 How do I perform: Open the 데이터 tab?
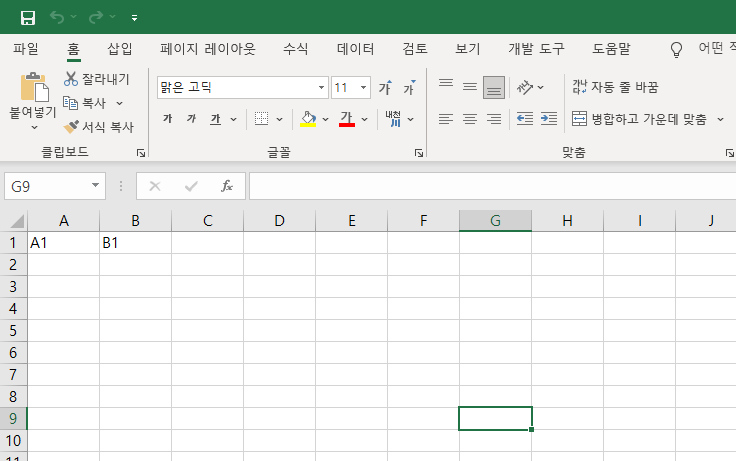pos(355,49)
